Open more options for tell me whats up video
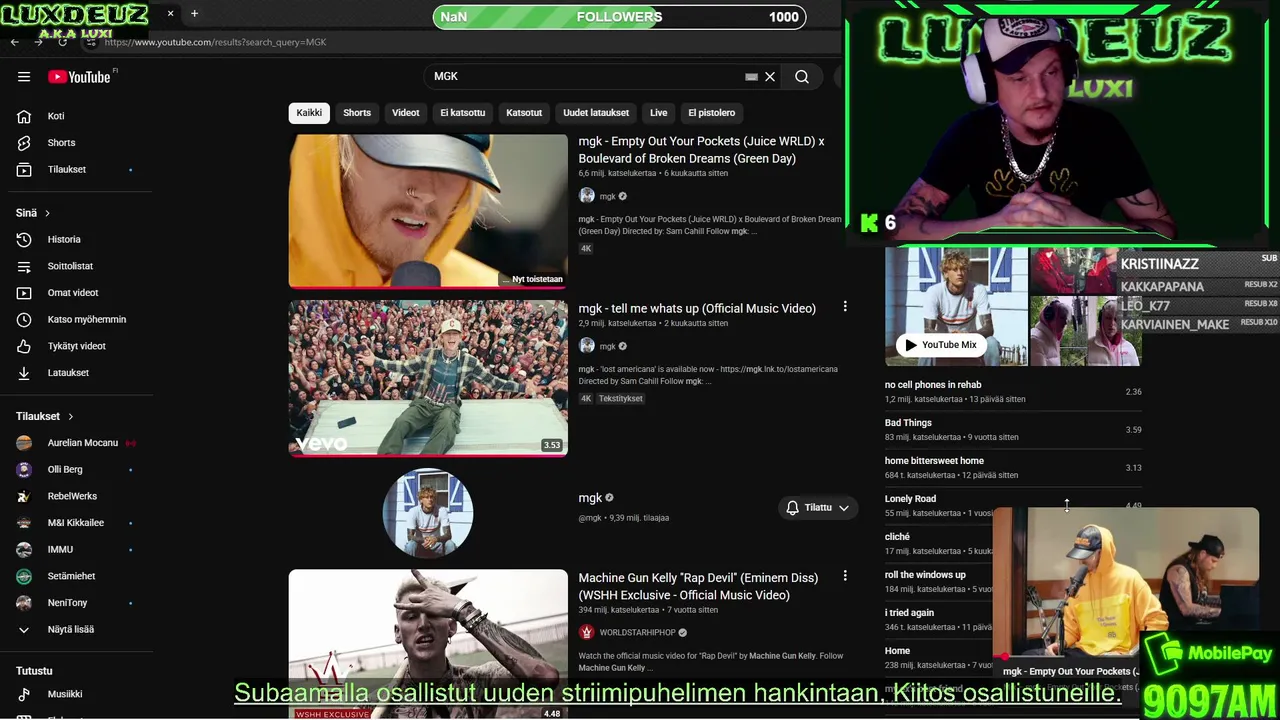This screenshot has width=1280, height=720. (845, 307)
